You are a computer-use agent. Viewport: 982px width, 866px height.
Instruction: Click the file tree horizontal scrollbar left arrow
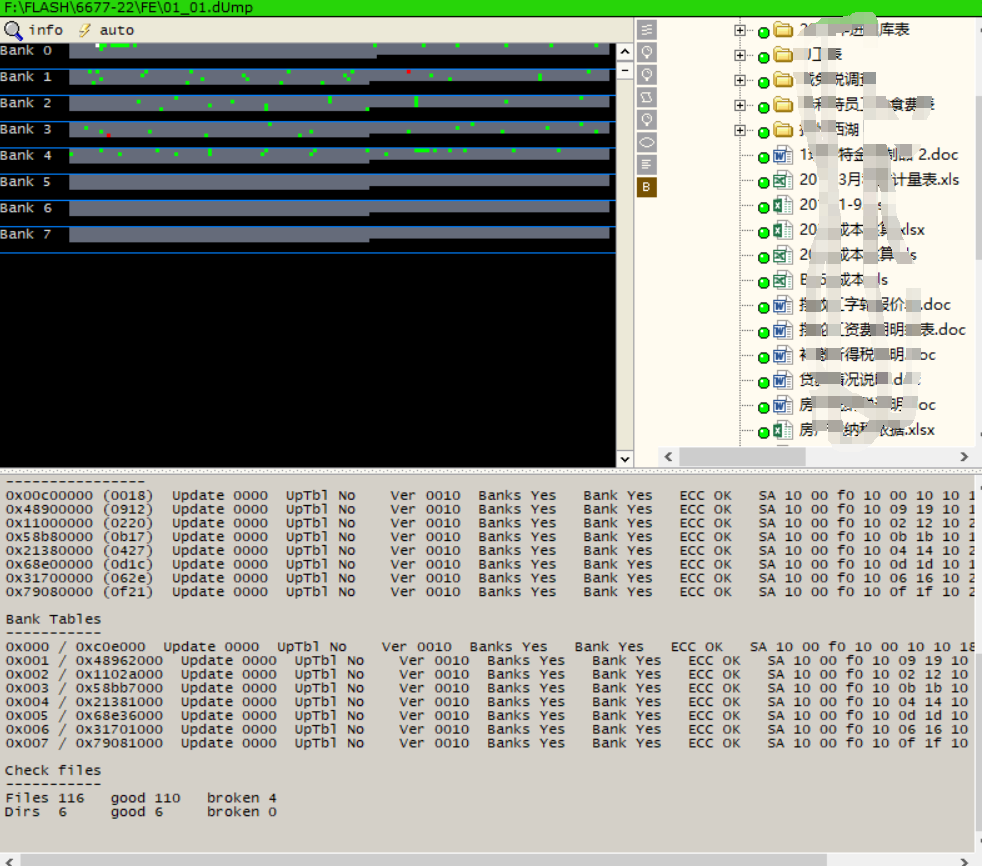point(668,456)
